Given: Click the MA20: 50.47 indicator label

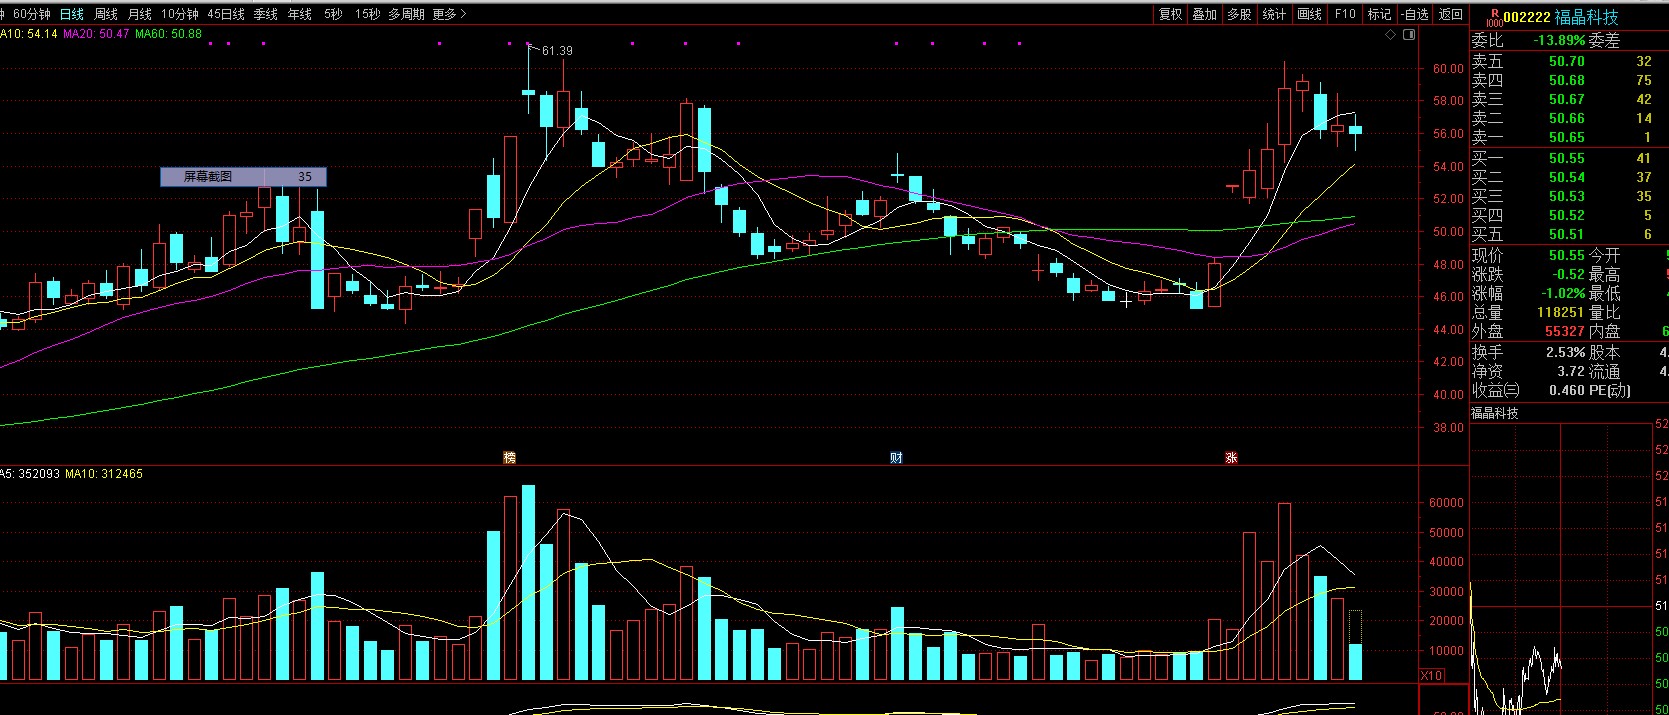Looking at the screenshot, I should (x=96, y=34).
